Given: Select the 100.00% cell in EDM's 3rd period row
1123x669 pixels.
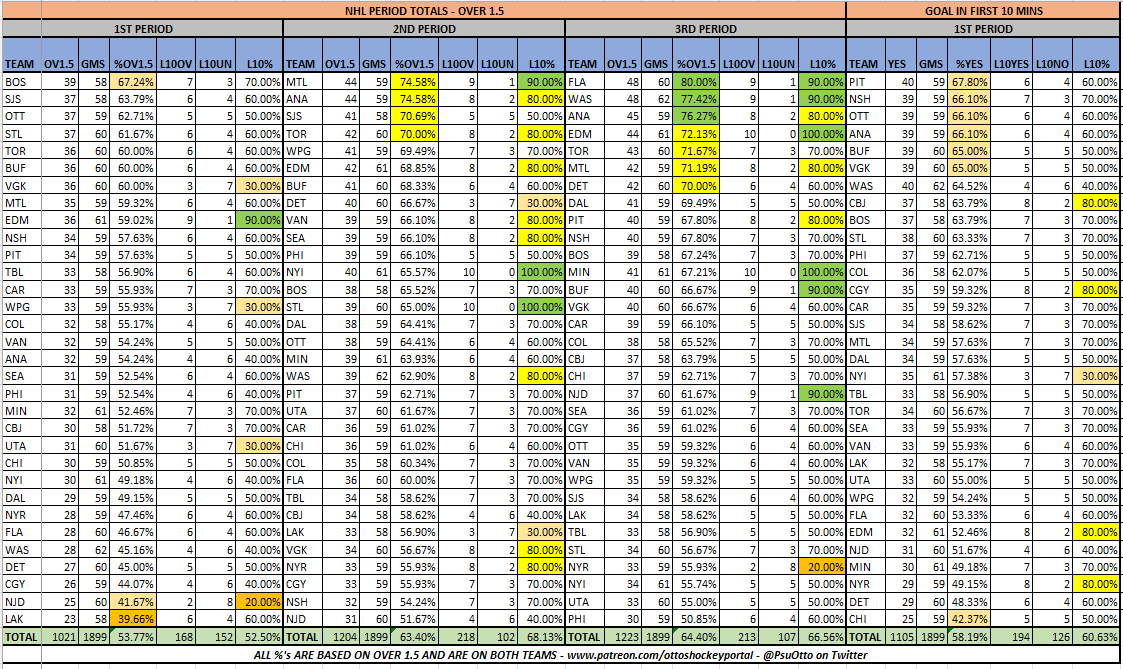Looking at the screenshot, I should point(821,134).
